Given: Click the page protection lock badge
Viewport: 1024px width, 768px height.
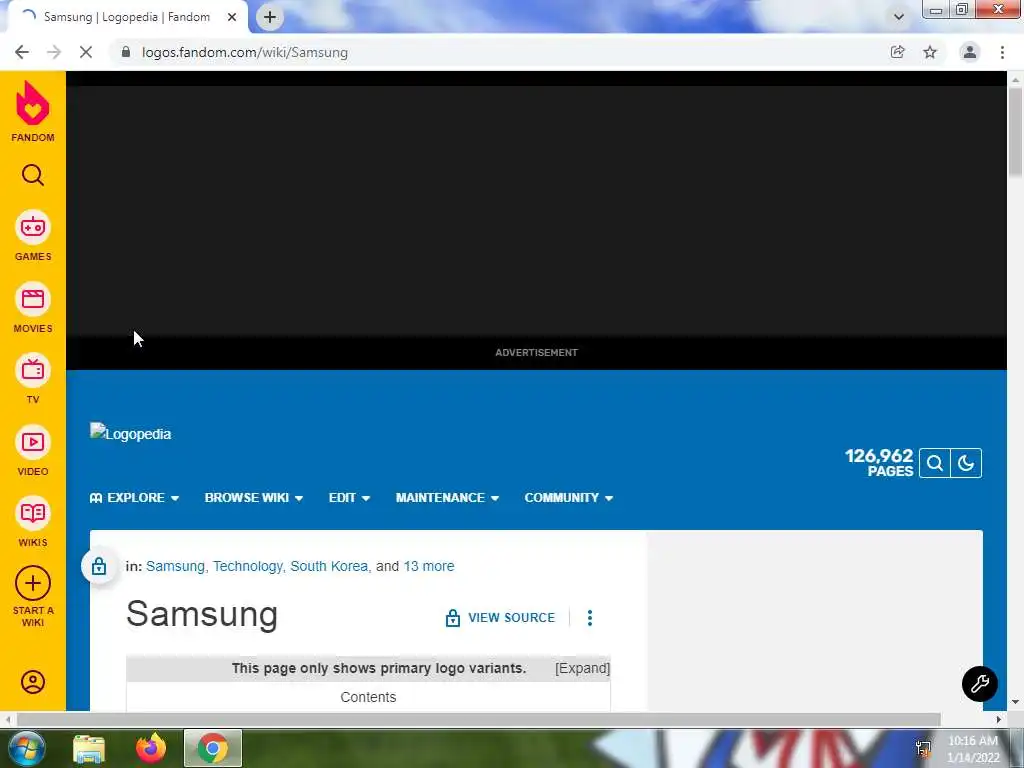Looking at the screenshot, I should click(99, 566).
